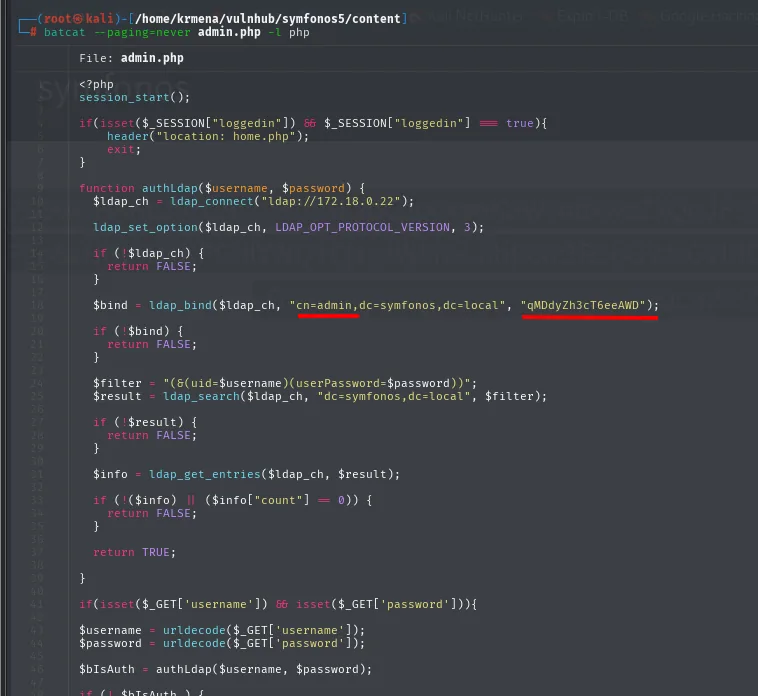Click the ldap_search function name
Image resolution: width=758 pixels, height=696 pixels.
[x=201, y=396]
